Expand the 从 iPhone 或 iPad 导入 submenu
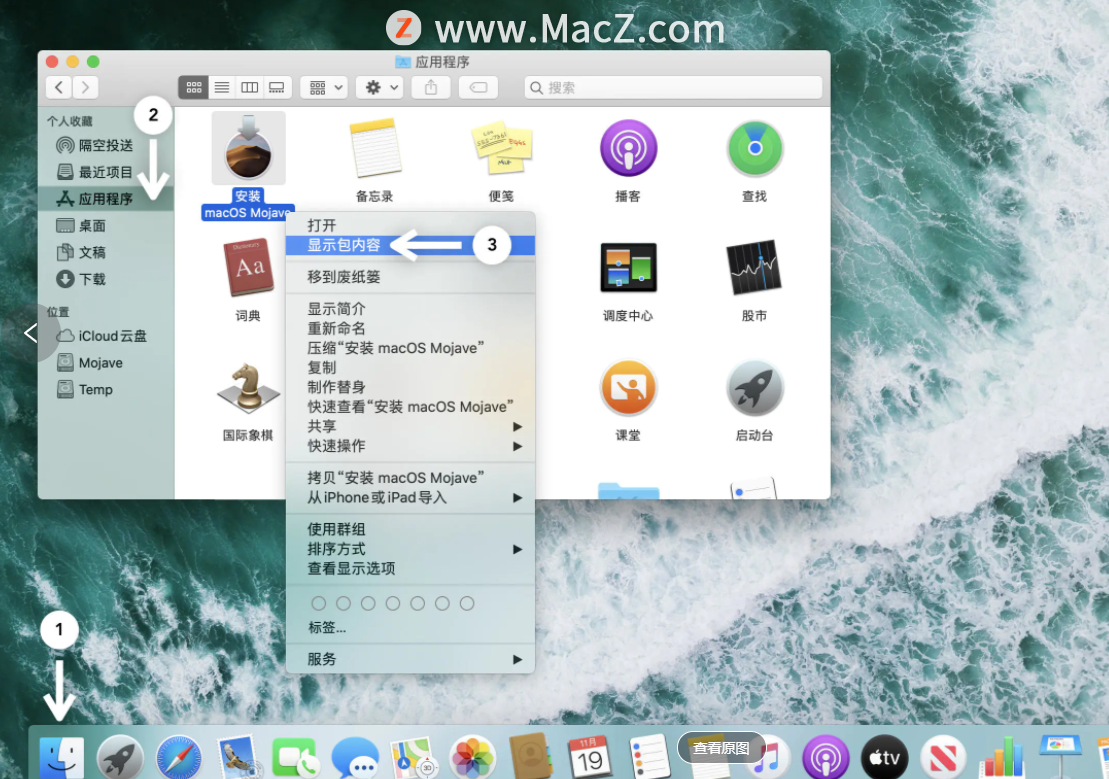The height and width of the screenshot is (779, 1109). coord(410,497)
